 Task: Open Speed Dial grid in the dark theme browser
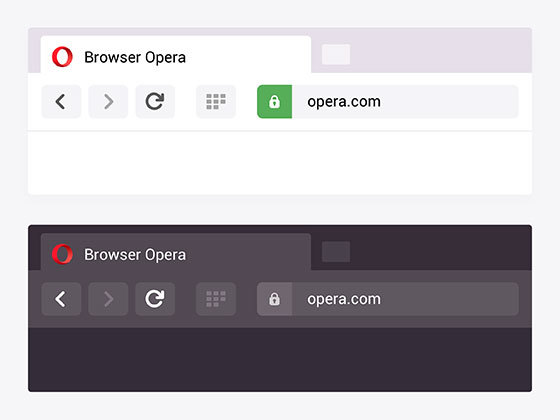coord(216,299)
